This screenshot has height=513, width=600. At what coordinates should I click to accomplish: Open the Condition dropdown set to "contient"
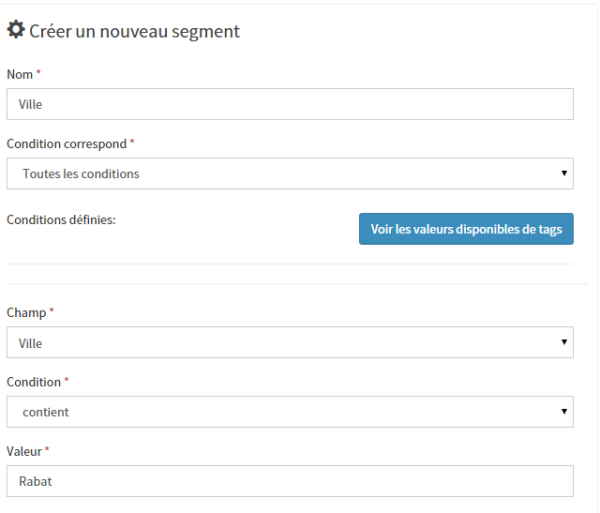[290, 411]
